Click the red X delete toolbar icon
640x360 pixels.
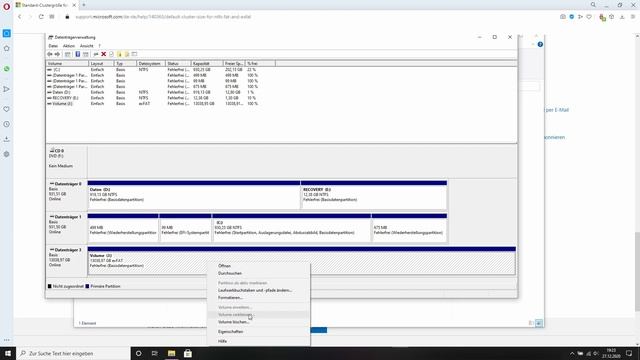(104, 54)
